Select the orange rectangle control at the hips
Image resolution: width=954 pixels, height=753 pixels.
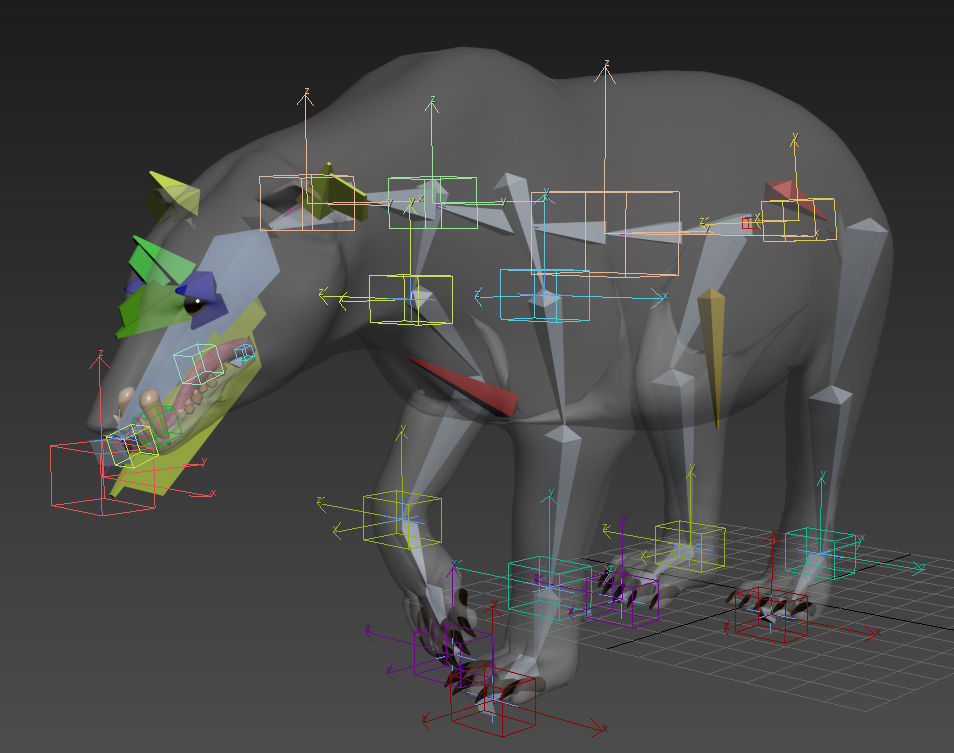tap(799, 220)
